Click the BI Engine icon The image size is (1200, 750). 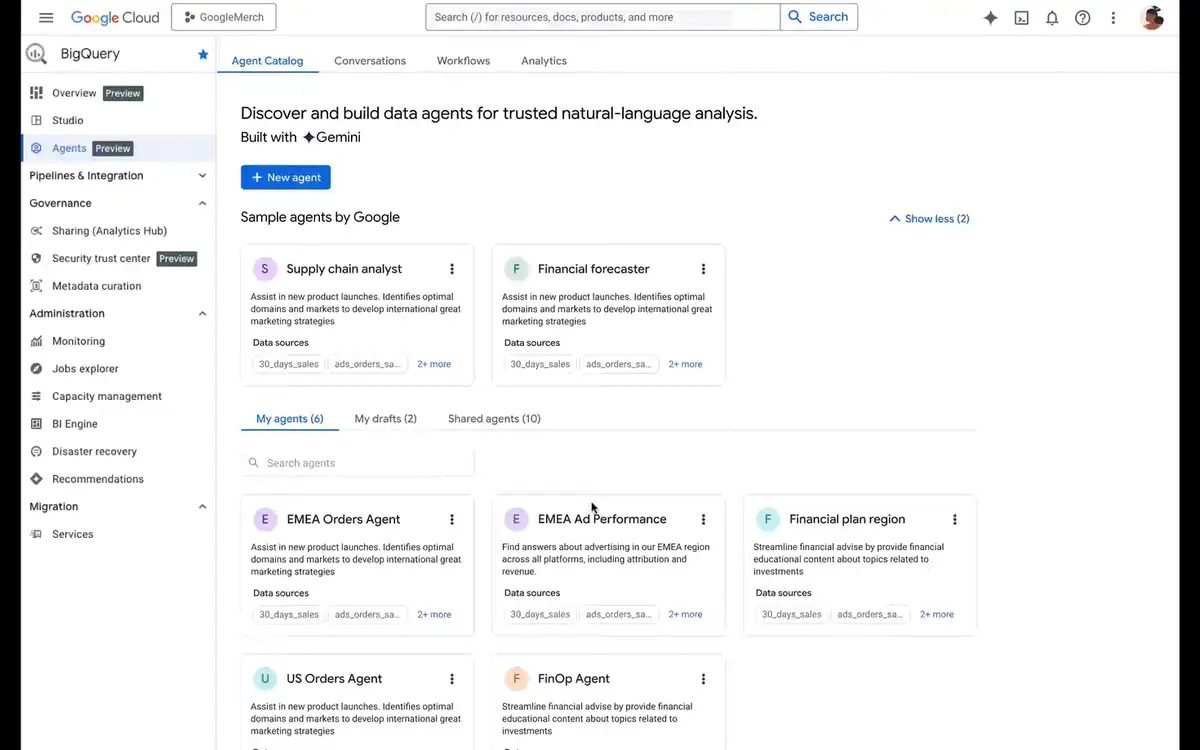(36, 424)
